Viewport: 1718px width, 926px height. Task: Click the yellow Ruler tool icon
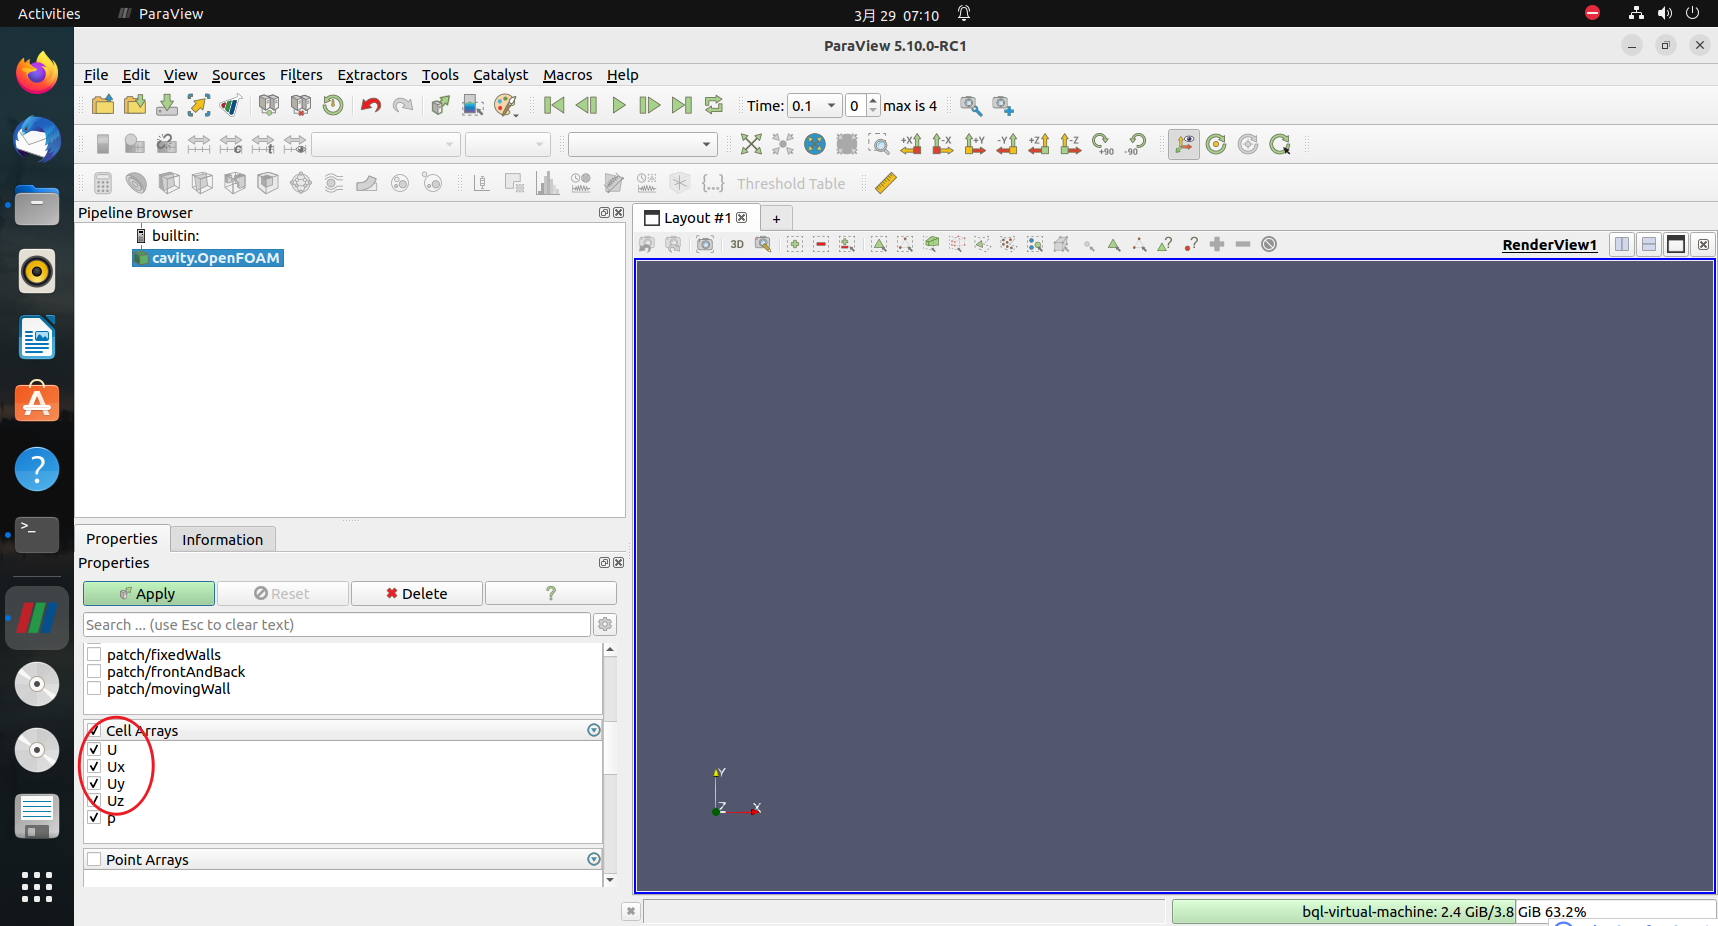886,183
